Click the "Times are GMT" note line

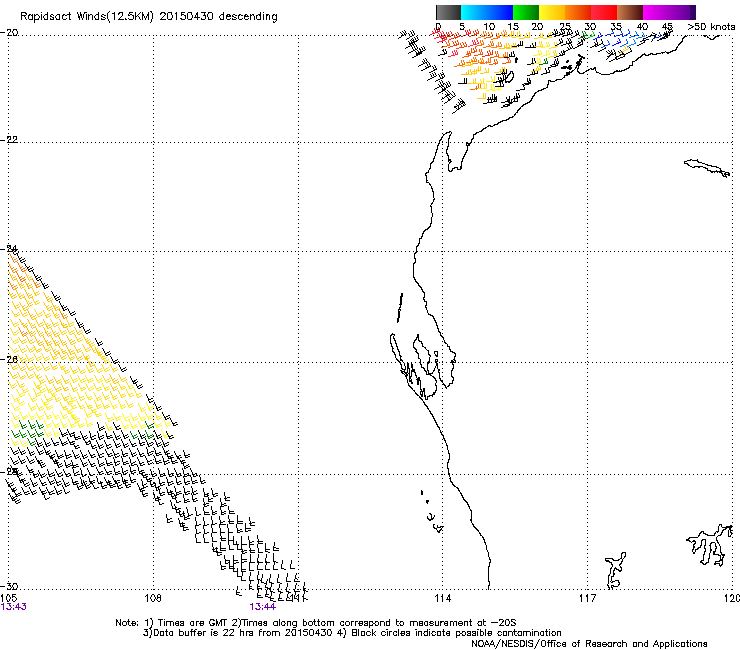click(x=316, y=623)
